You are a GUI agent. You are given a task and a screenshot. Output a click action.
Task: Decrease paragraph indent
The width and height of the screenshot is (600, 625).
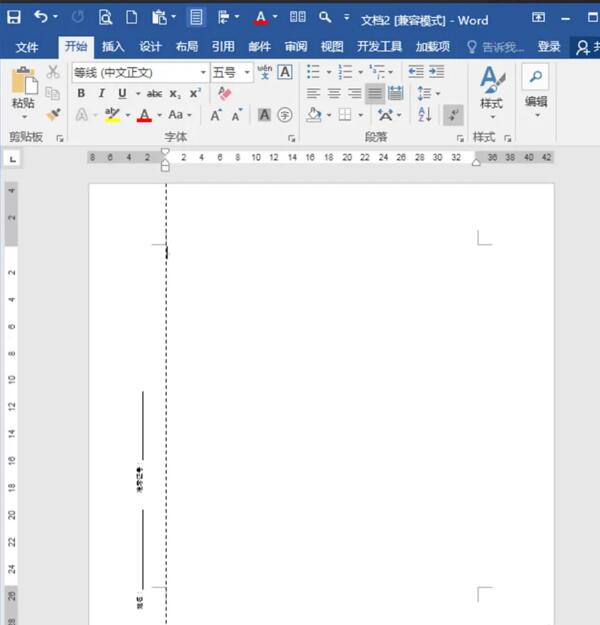[x=416, y=72]
